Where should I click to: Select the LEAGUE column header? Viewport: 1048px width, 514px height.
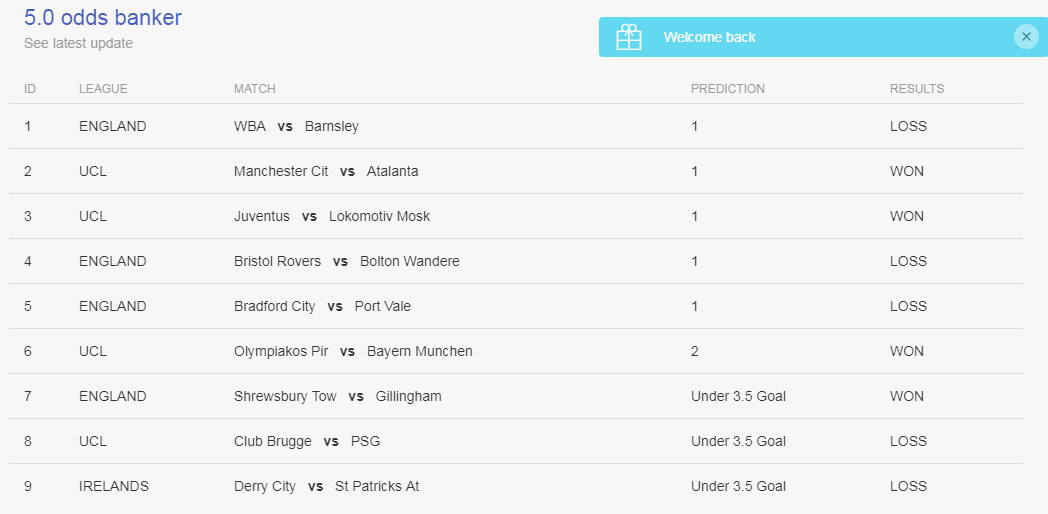coord(103,89)
